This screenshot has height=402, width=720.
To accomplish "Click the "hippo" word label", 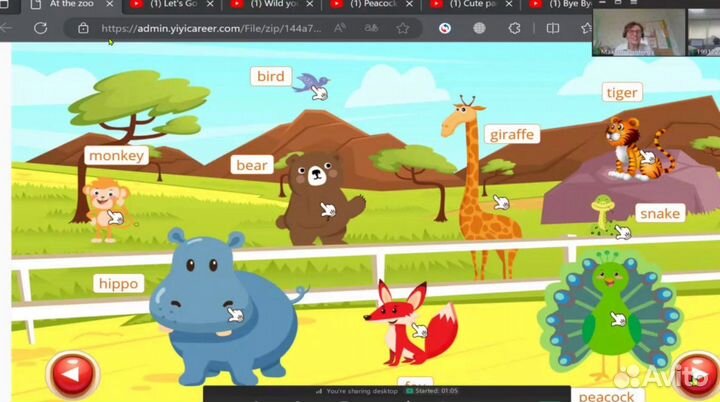I will click(119, 284).
